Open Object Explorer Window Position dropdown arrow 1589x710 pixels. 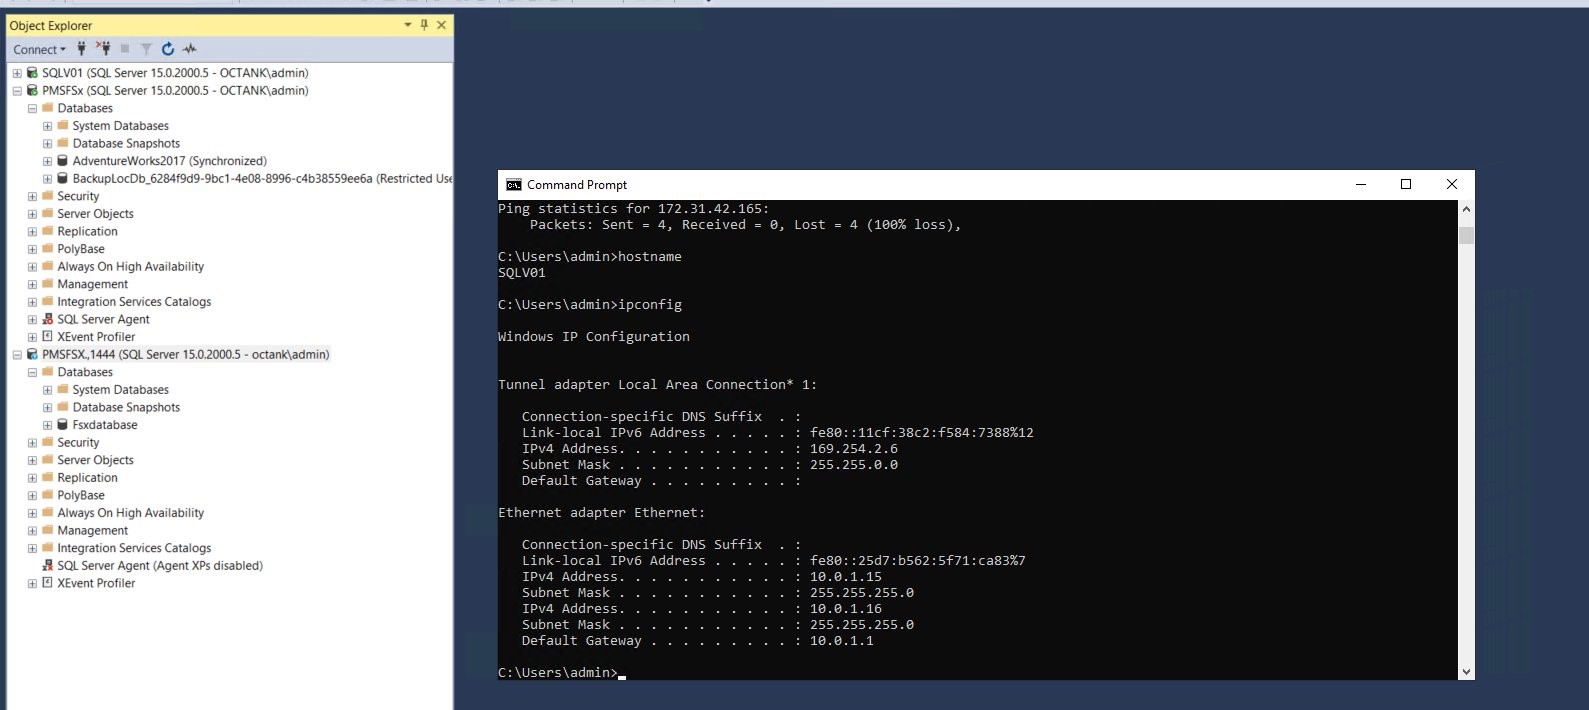pos(408,25)
